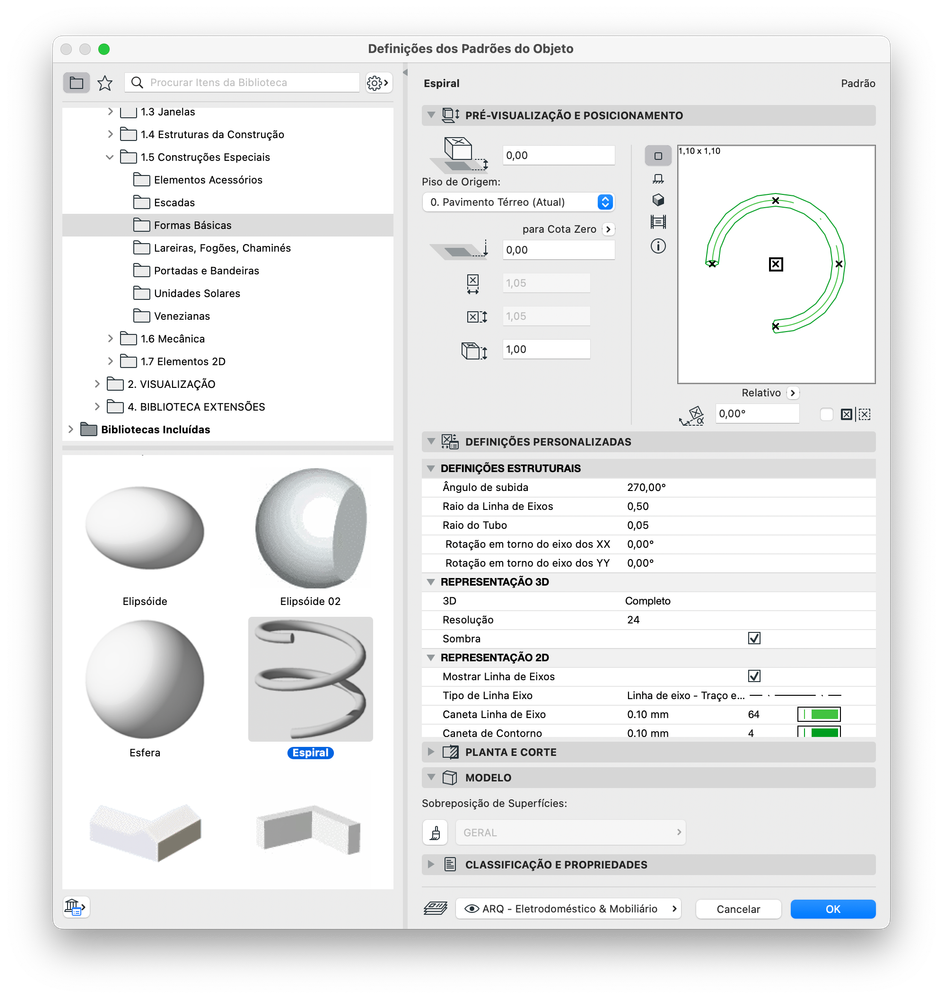Click the dotted hotspot icon near rotation

coord(865,415)
